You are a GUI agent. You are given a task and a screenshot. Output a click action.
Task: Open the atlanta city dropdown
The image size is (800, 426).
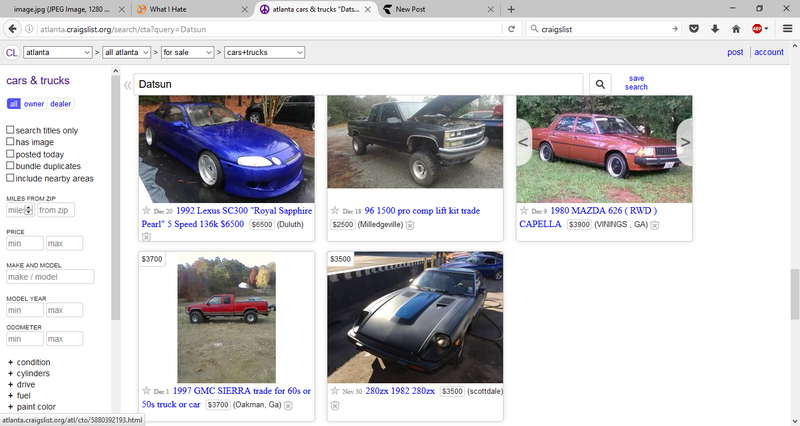57,53
